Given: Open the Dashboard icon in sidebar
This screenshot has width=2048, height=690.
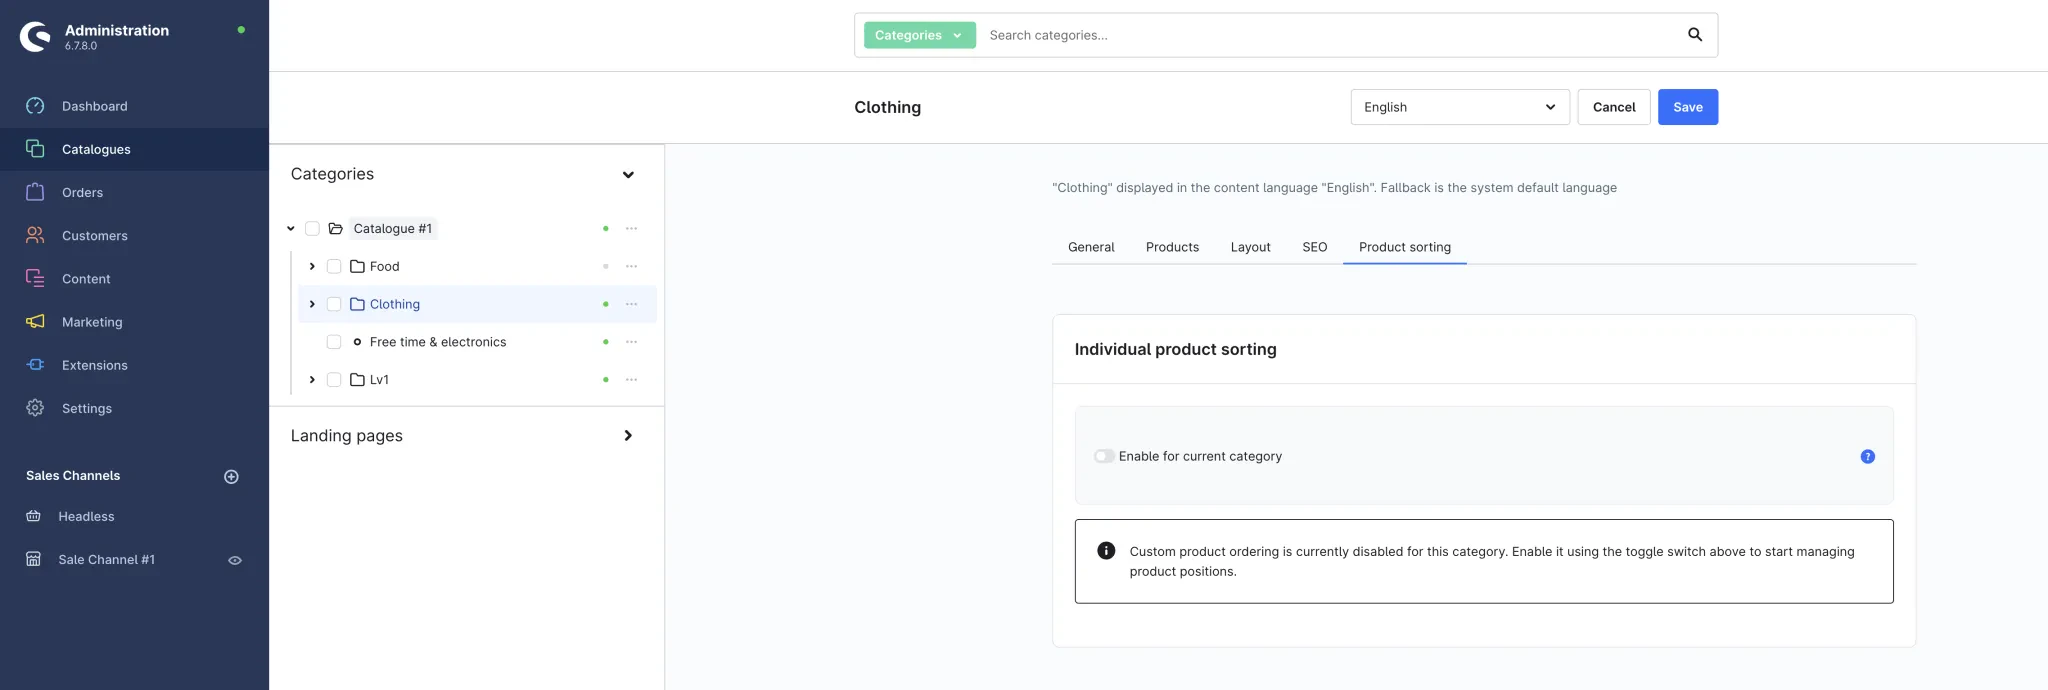Looking at the screenshot, I should tap(35, 106).
